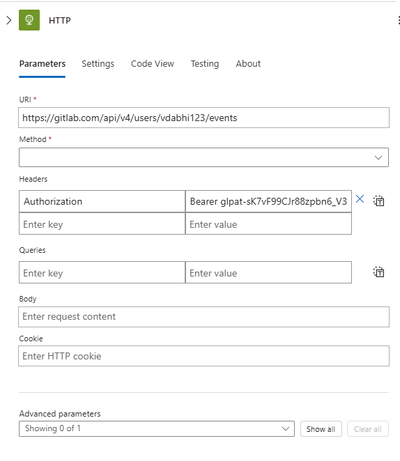Collapse the panel using the left chevron
The height and width of the screenshot is (461, 400).
[x=9, y=20]
